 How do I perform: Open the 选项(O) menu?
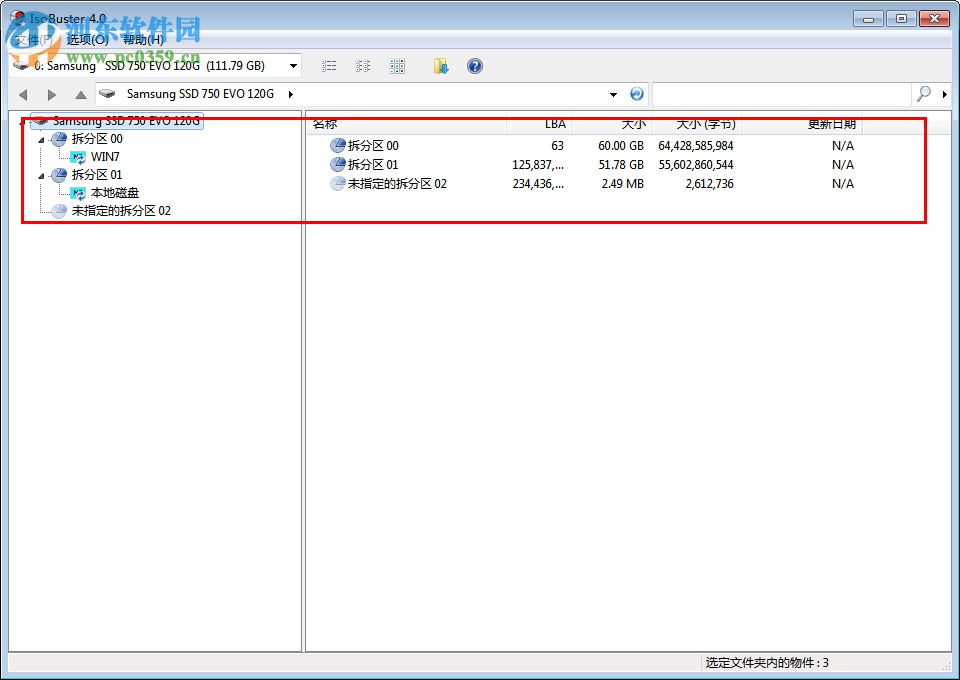(x=87, y=41)
